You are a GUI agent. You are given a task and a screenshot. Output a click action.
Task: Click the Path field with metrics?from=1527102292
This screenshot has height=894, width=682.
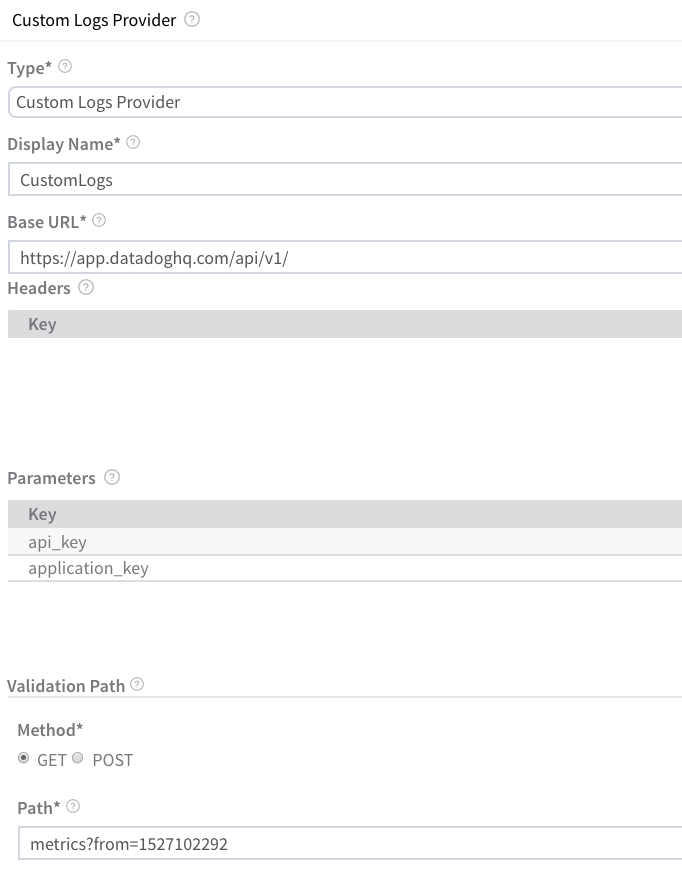click(350, 843)
